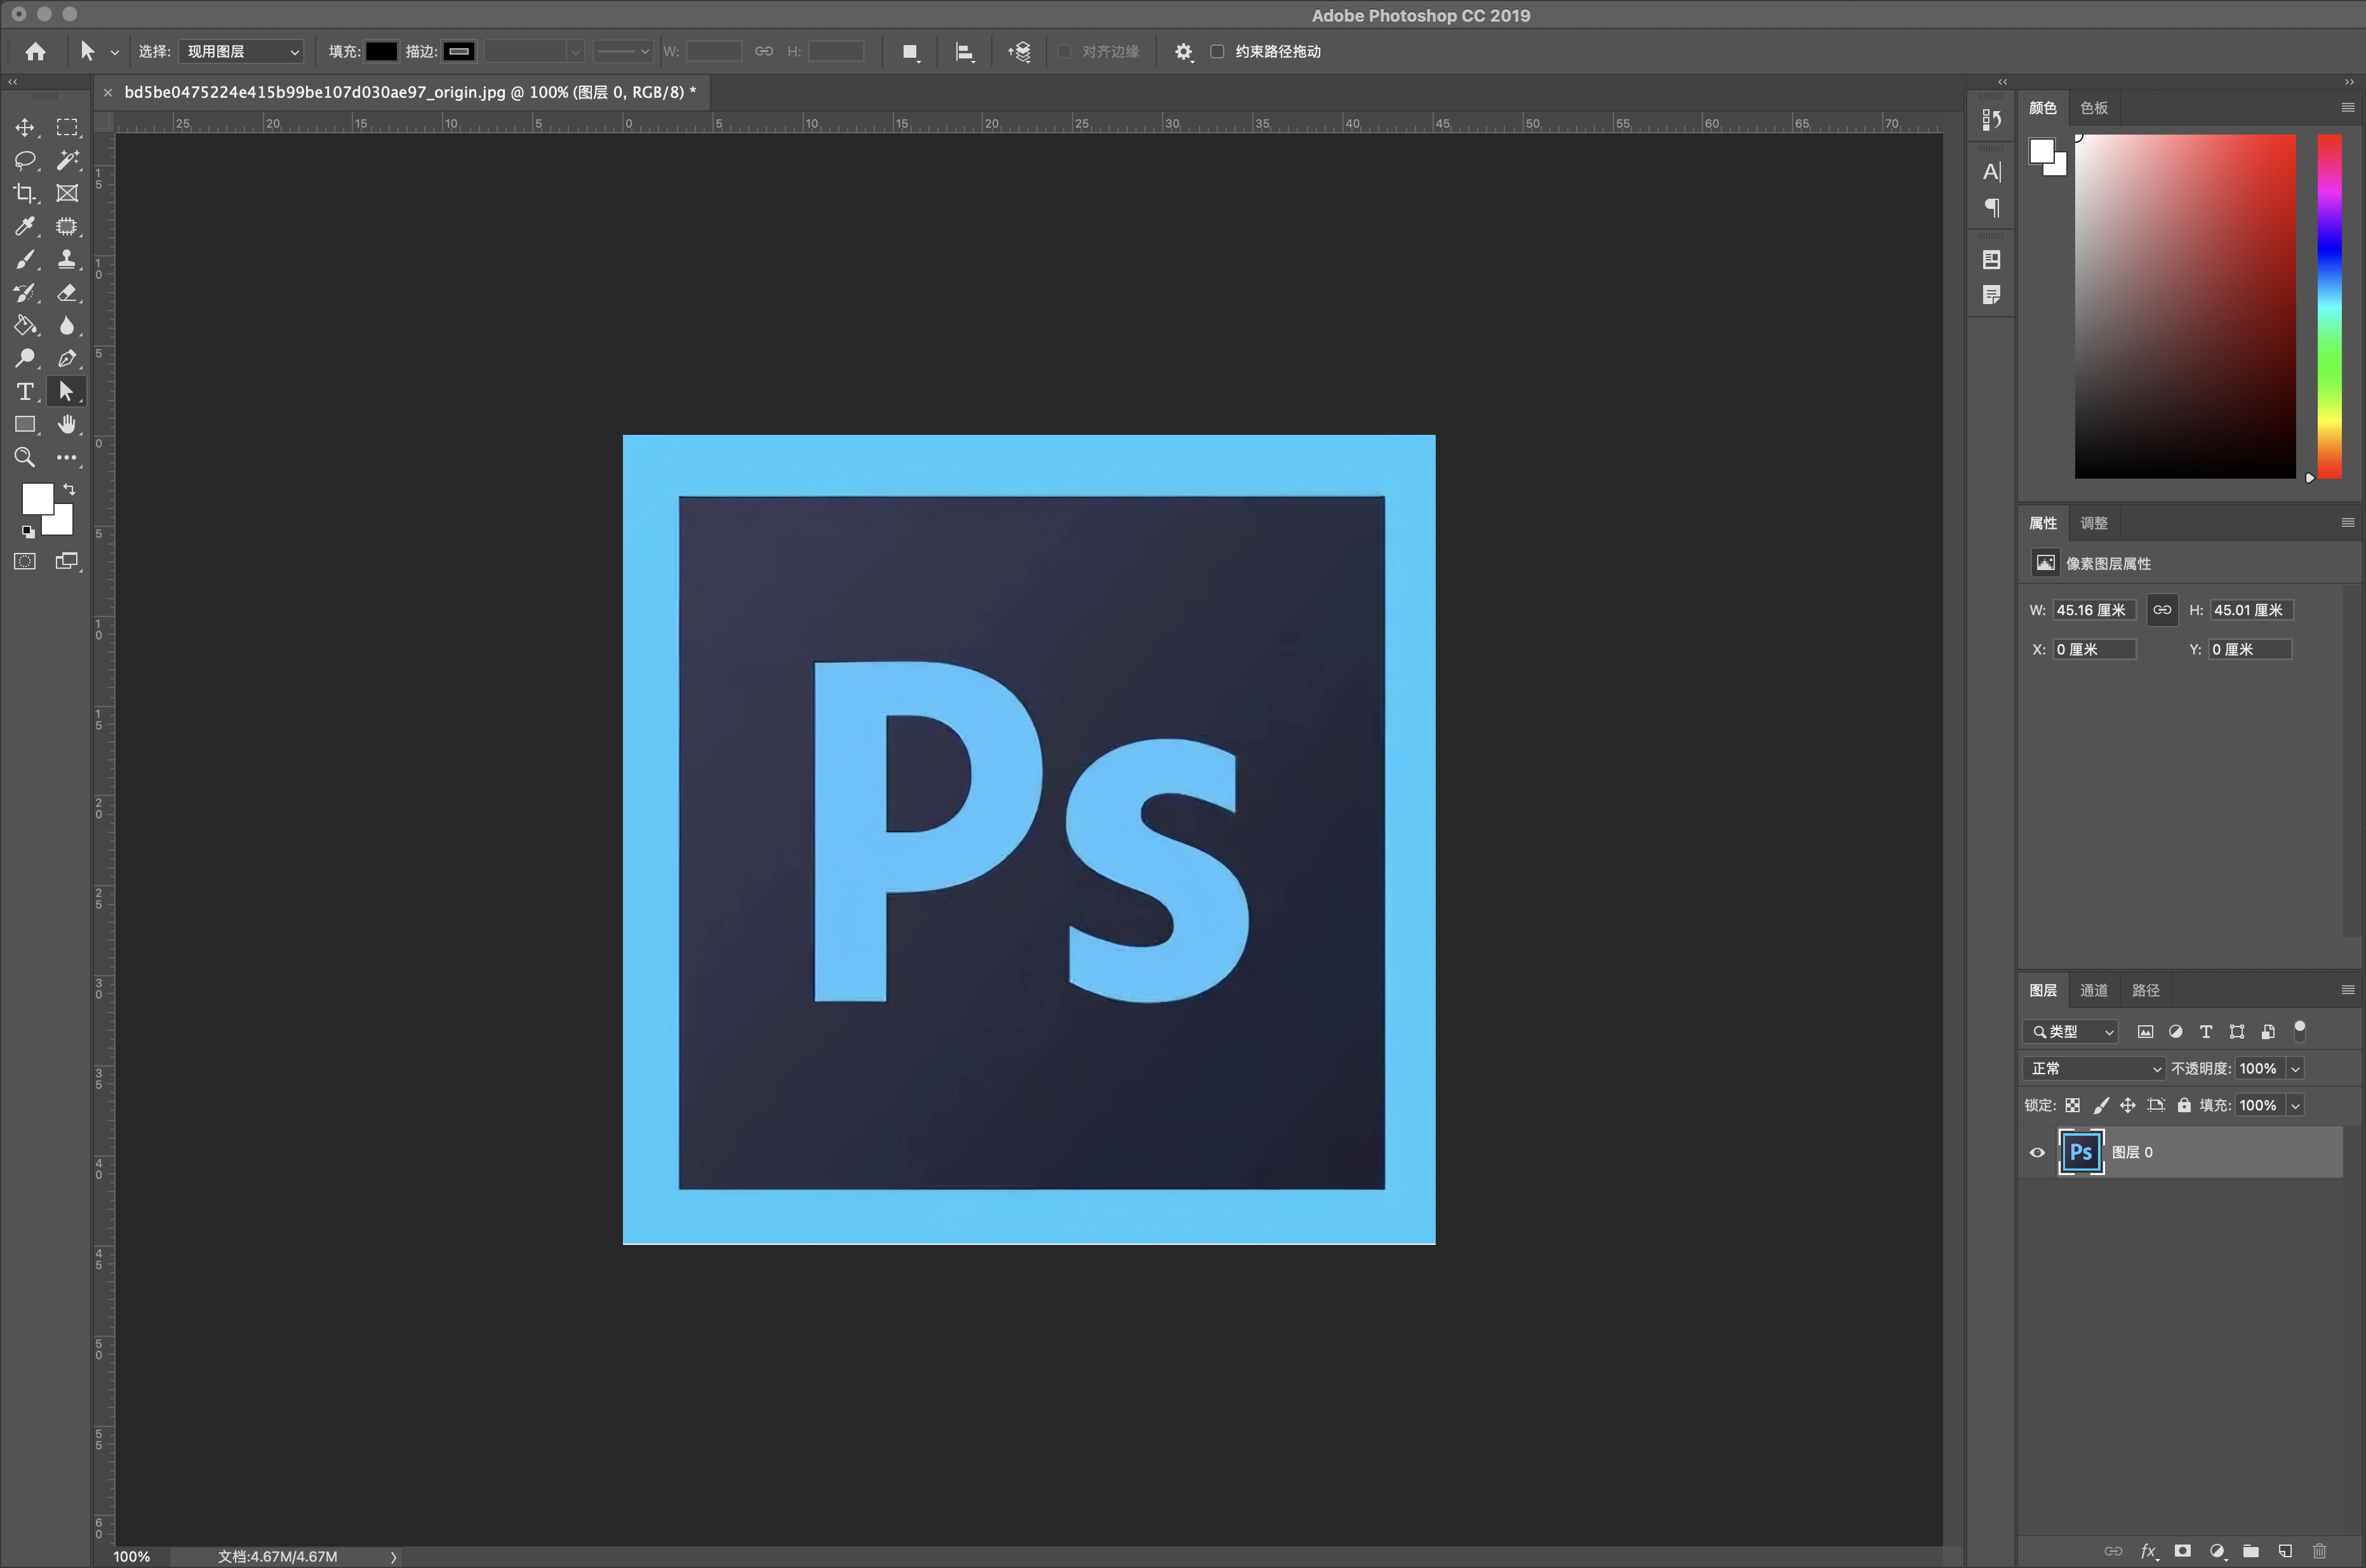Click the Properties width field 45.16 厘米

coord(2093,610)
